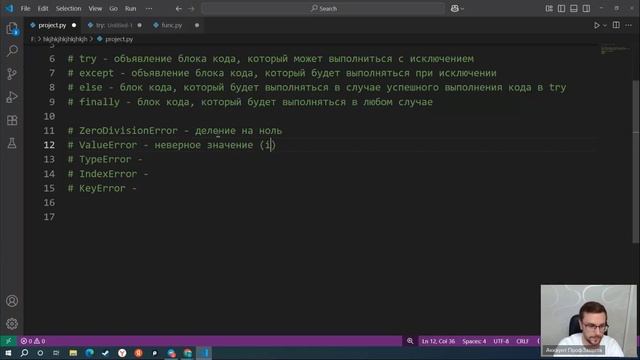
Task: Open Run and Debug view
Action: click(x=12, y=97)
